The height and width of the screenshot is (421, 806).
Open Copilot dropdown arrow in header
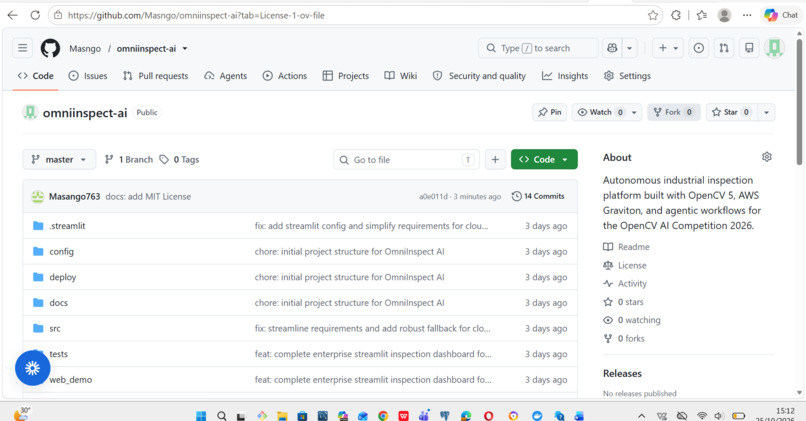coord(629,48)
